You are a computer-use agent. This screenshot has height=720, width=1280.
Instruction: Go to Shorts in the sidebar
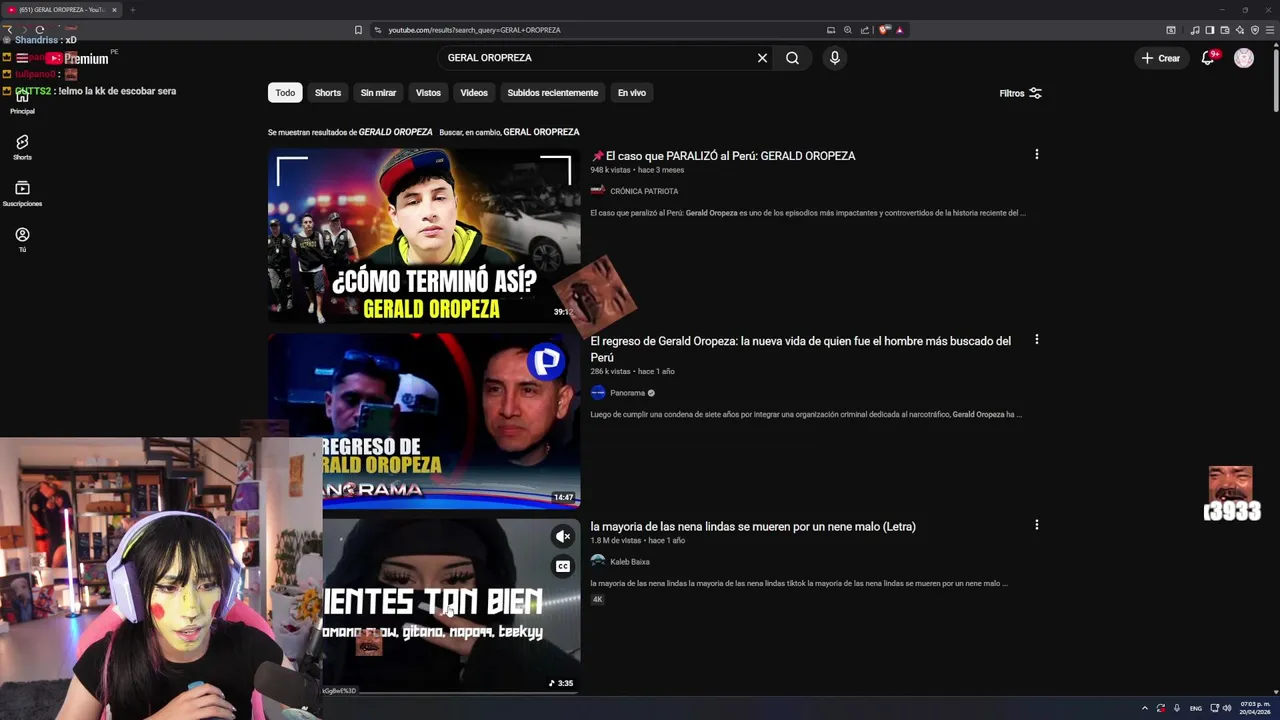[22, 147]
